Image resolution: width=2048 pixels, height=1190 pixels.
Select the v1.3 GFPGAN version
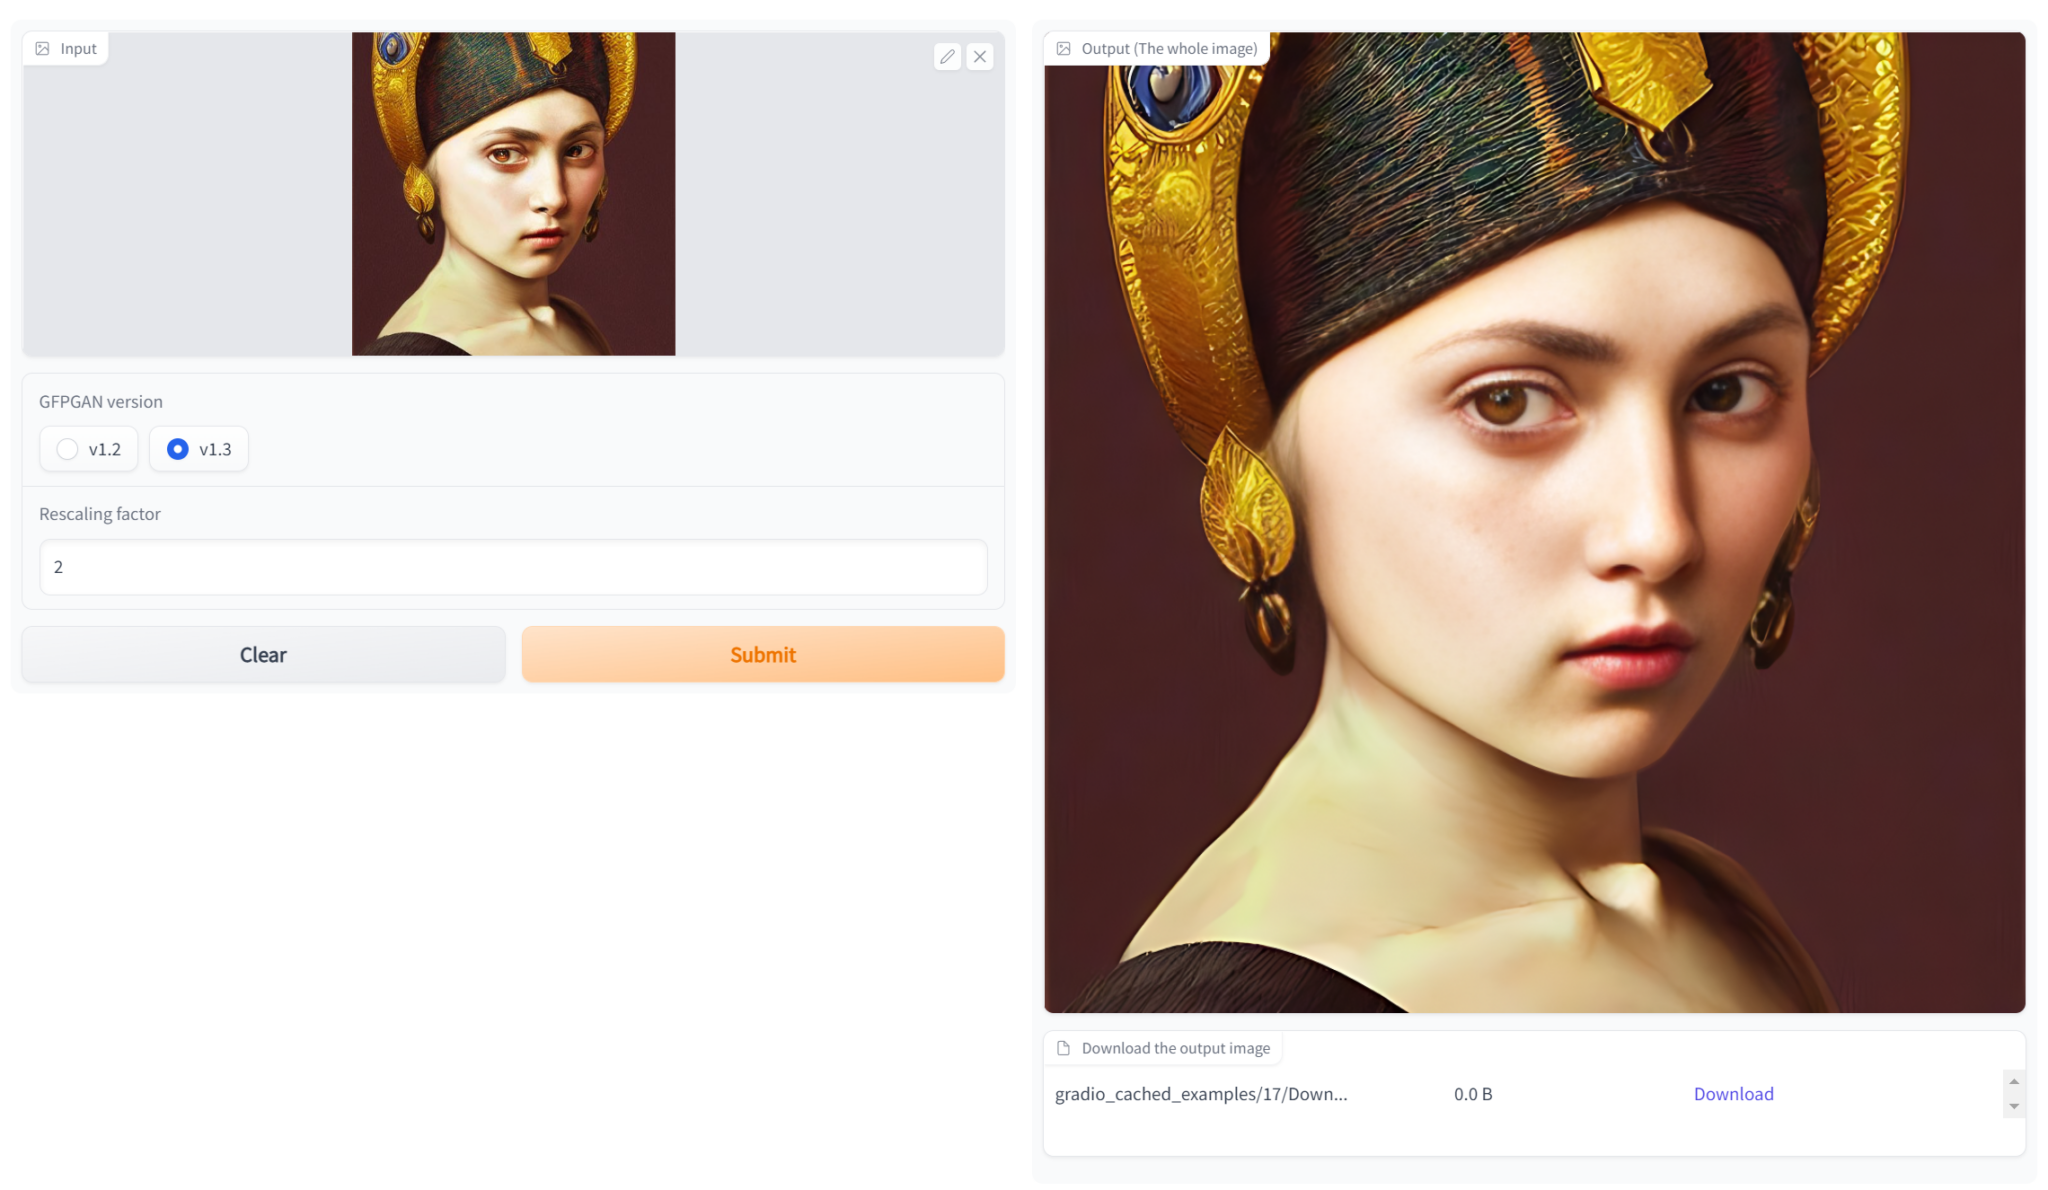pyautogui.click(x=198, y=449)
